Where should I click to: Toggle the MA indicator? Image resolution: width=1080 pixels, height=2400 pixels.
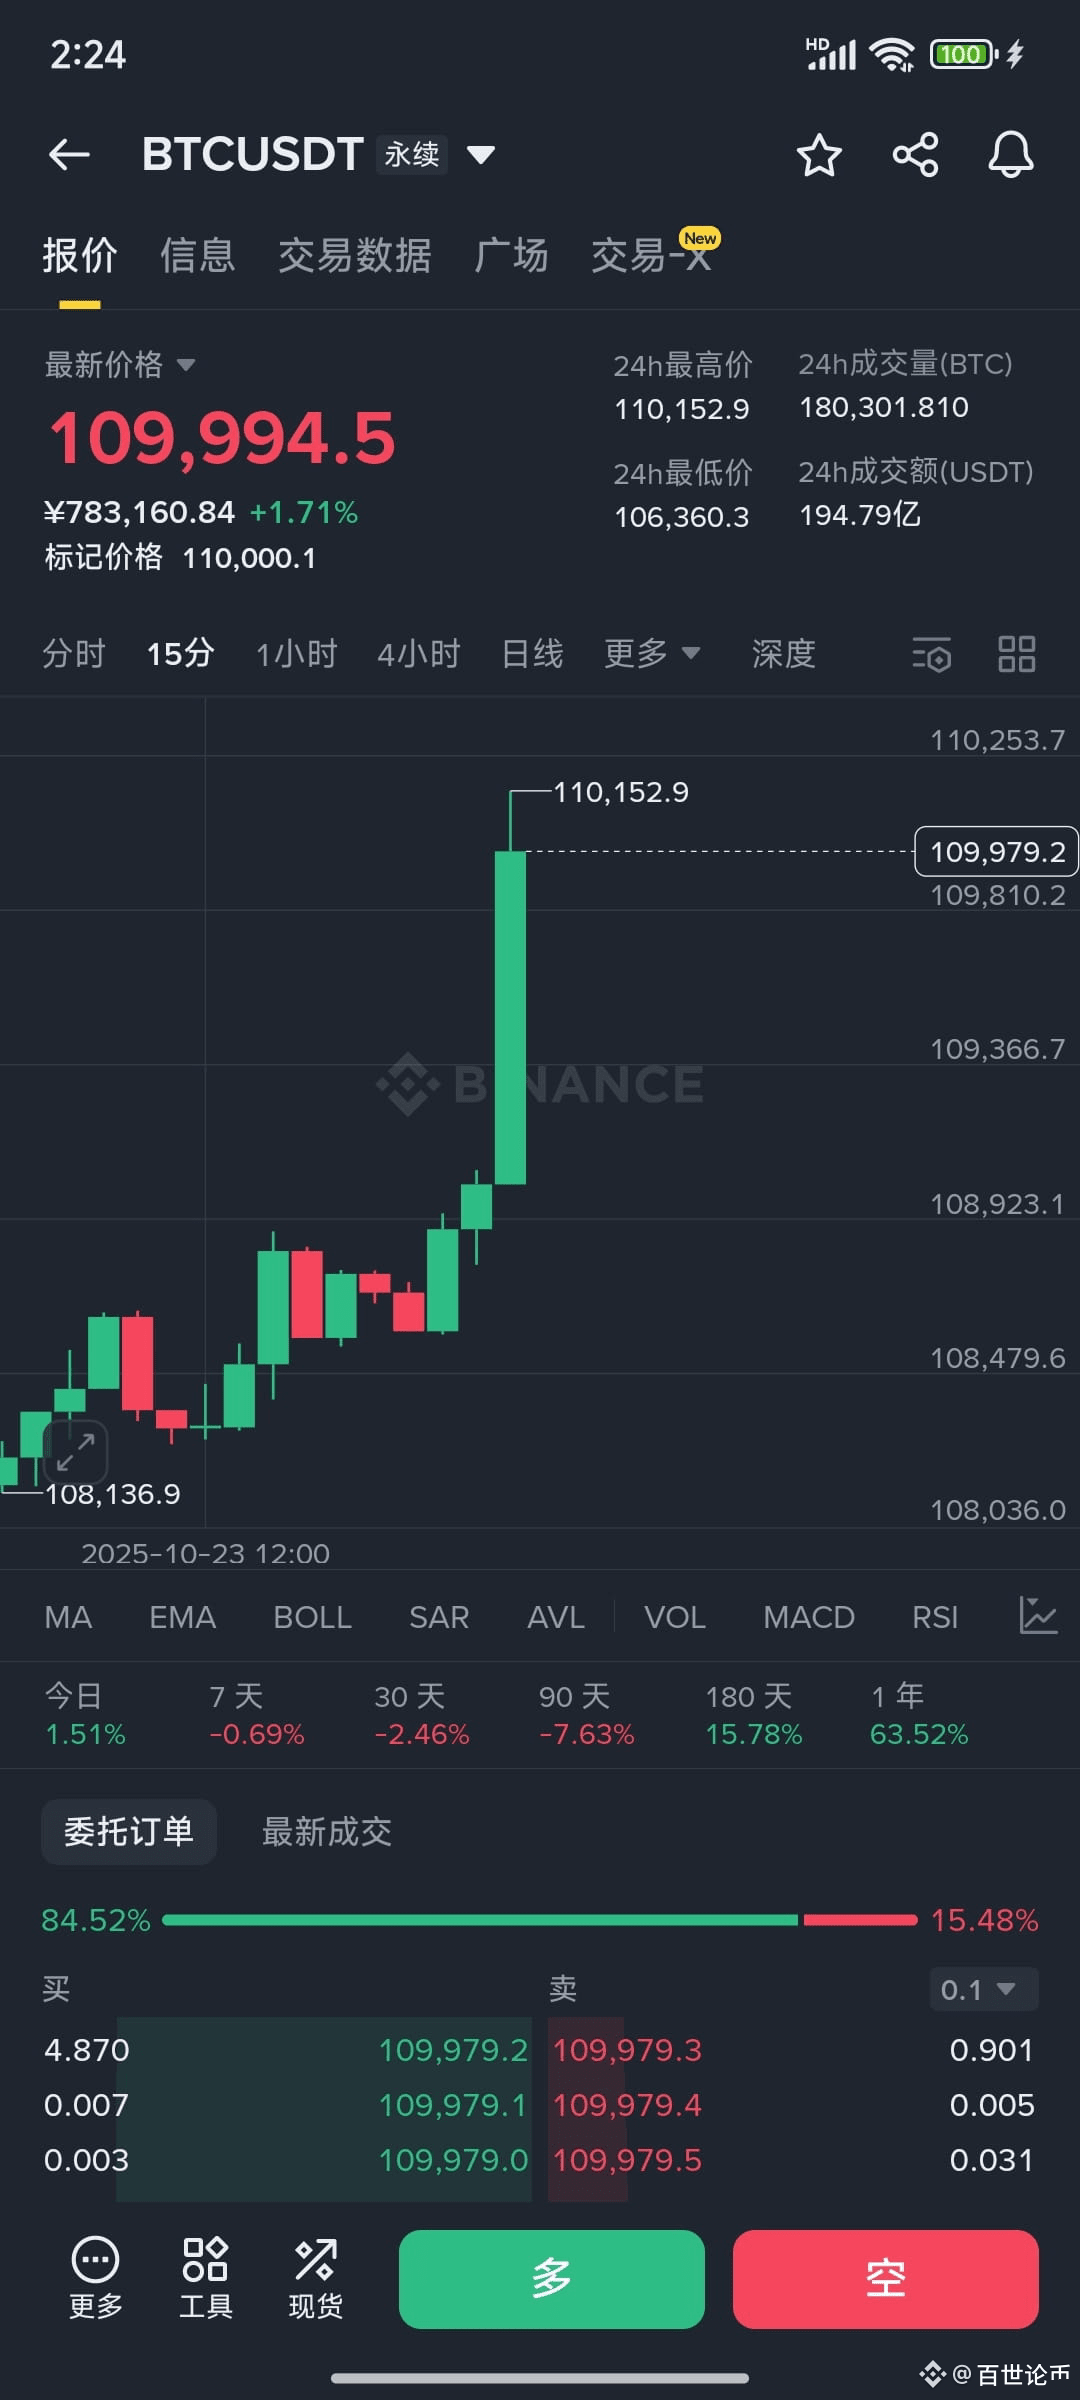coord(67,1616)
